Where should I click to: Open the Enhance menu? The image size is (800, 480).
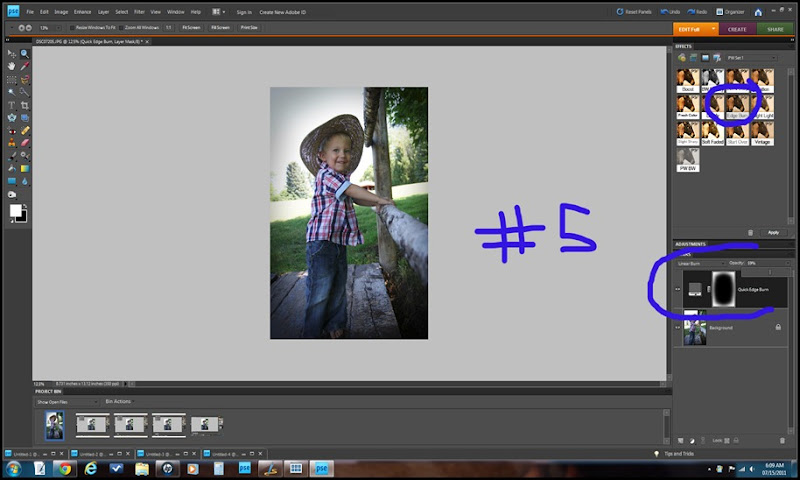(x=81, y=11)
